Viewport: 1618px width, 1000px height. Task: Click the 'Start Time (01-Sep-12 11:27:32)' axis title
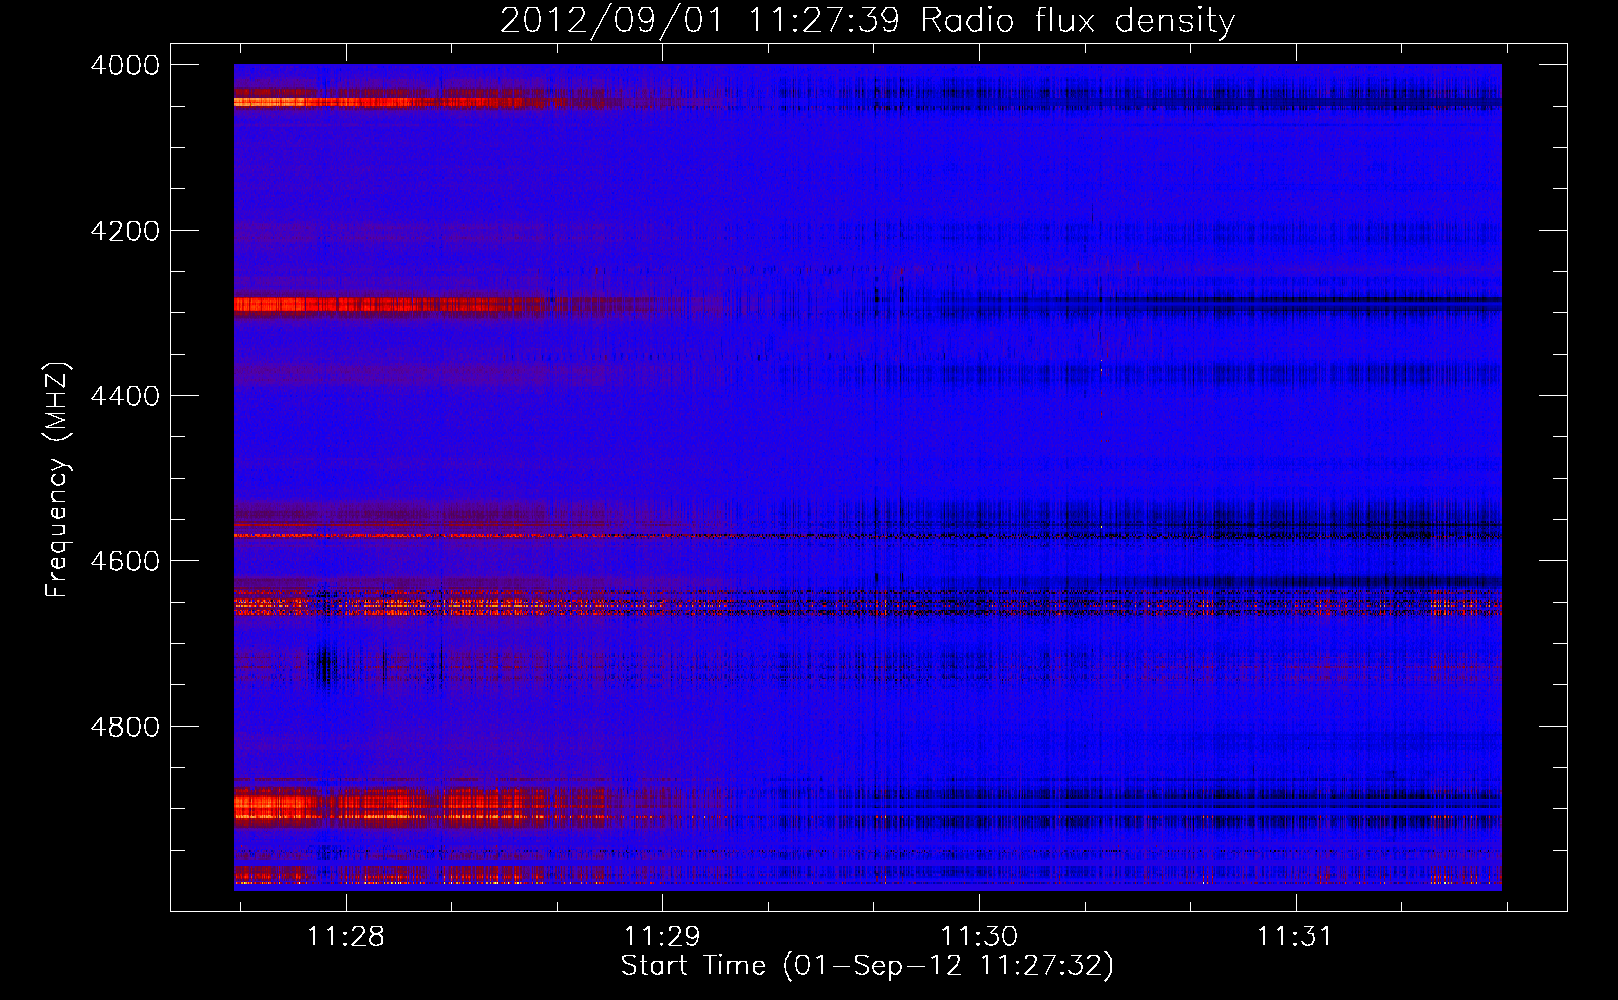pyautogui.click(x=867, y=966)
